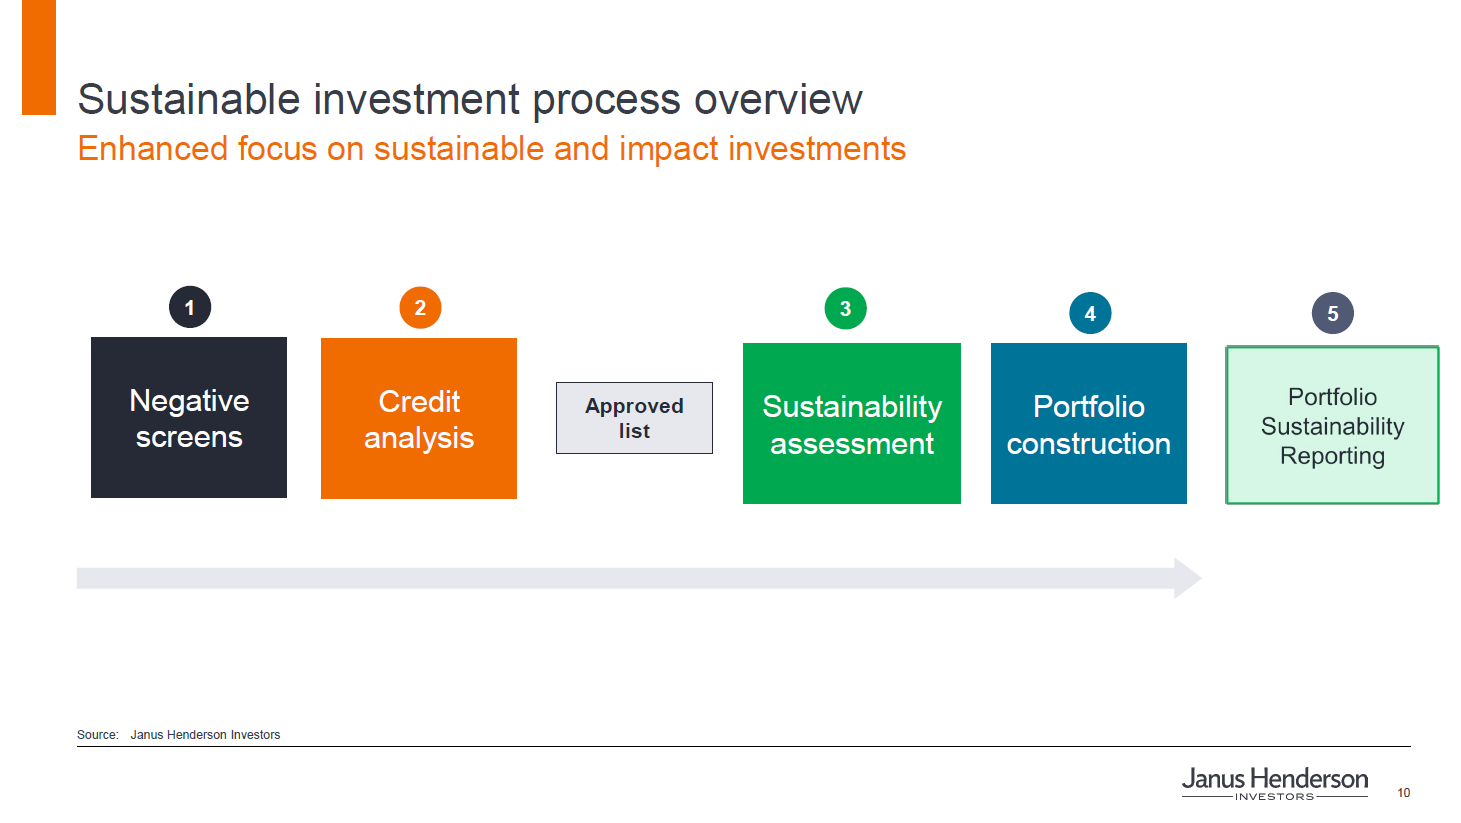Select the Portfolio construction box
1461x823 pixels.
pos(1089,424)
